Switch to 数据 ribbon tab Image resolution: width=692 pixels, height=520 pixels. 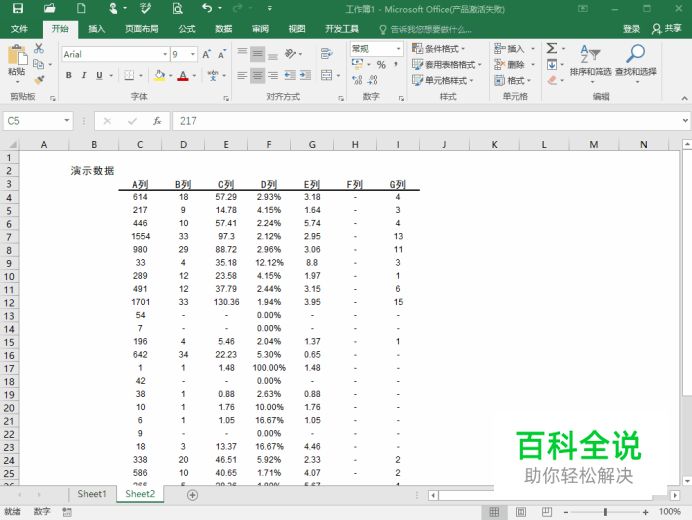pyautogui.click(x=223, y=29)
